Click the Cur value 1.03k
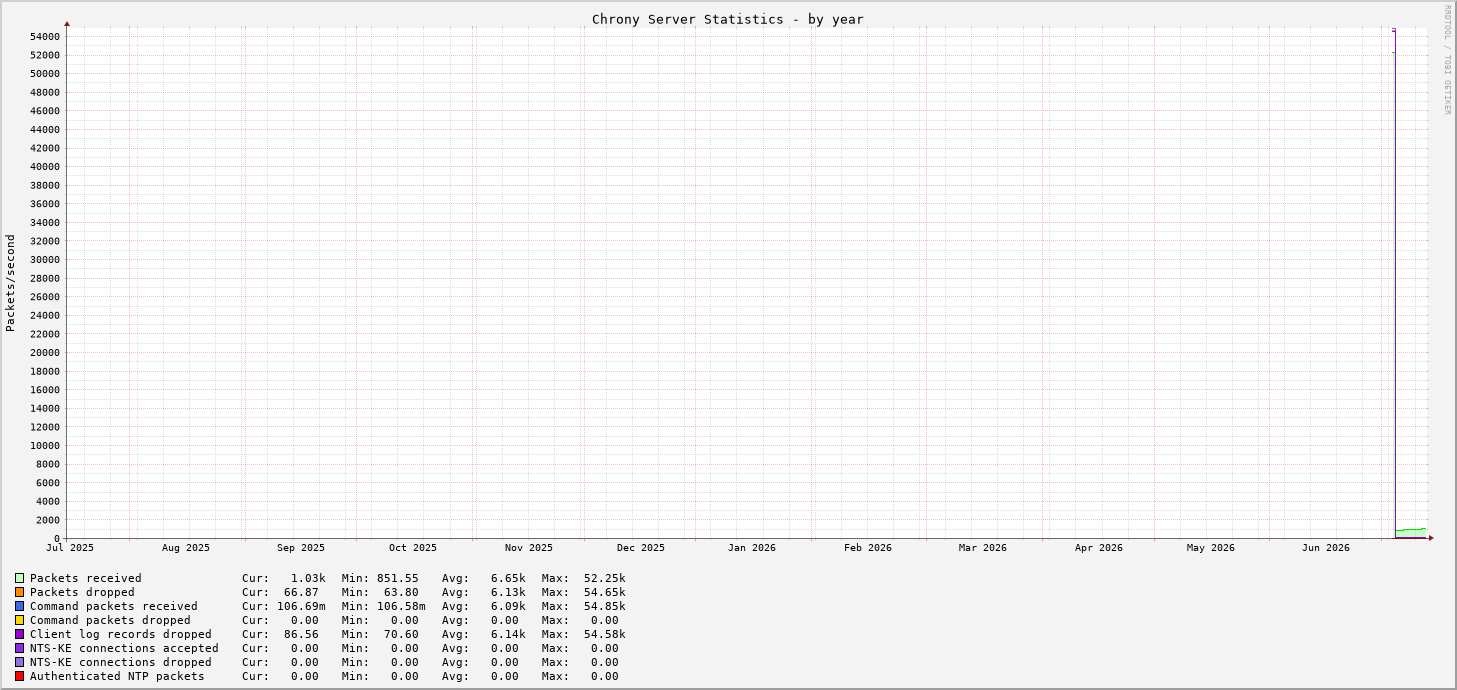Screen dimensions: 1457x690 [x=308, y=578]
